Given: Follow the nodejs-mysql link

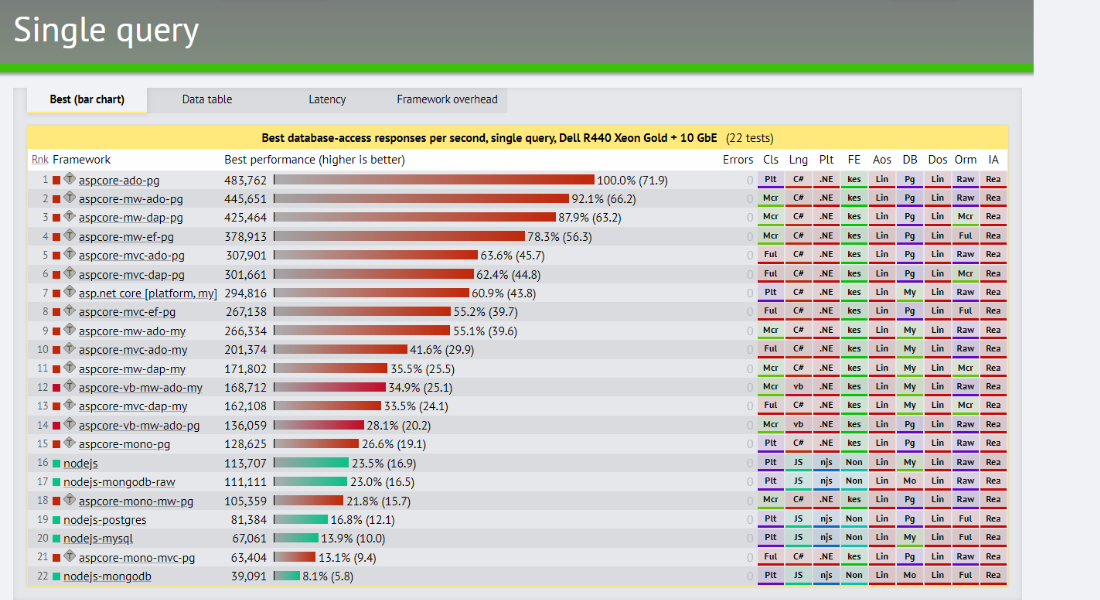Looking at the screenshot, I should pos(98,539).
